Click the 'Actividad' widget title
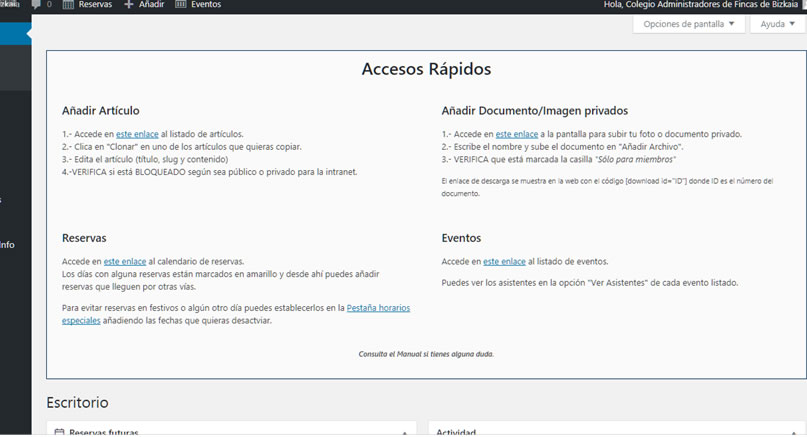 456,433
